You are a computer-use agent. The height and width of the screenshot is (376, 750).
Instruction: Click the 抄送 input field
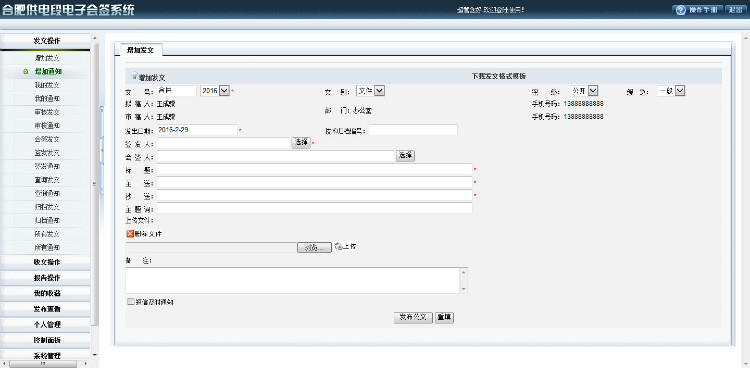coord(315,195)
